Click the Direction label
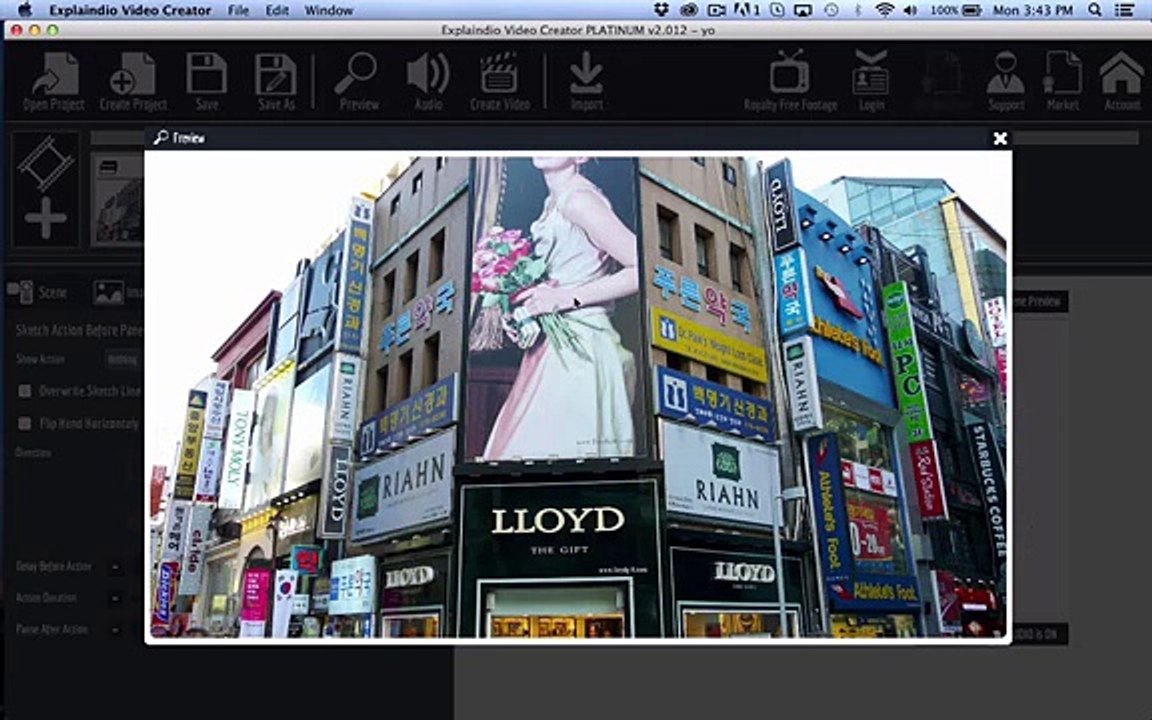1152x720 pixels. 33,453
